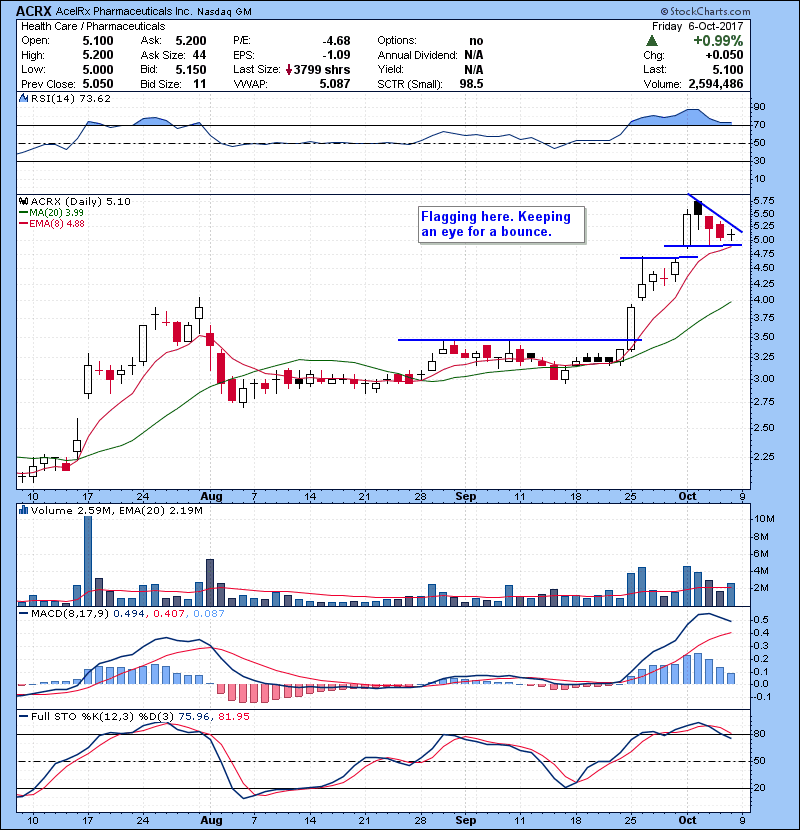
Task: Click the candlestick icon beside ACRX (Daily)
Action: pyautogui.click(x=23, y=201)
